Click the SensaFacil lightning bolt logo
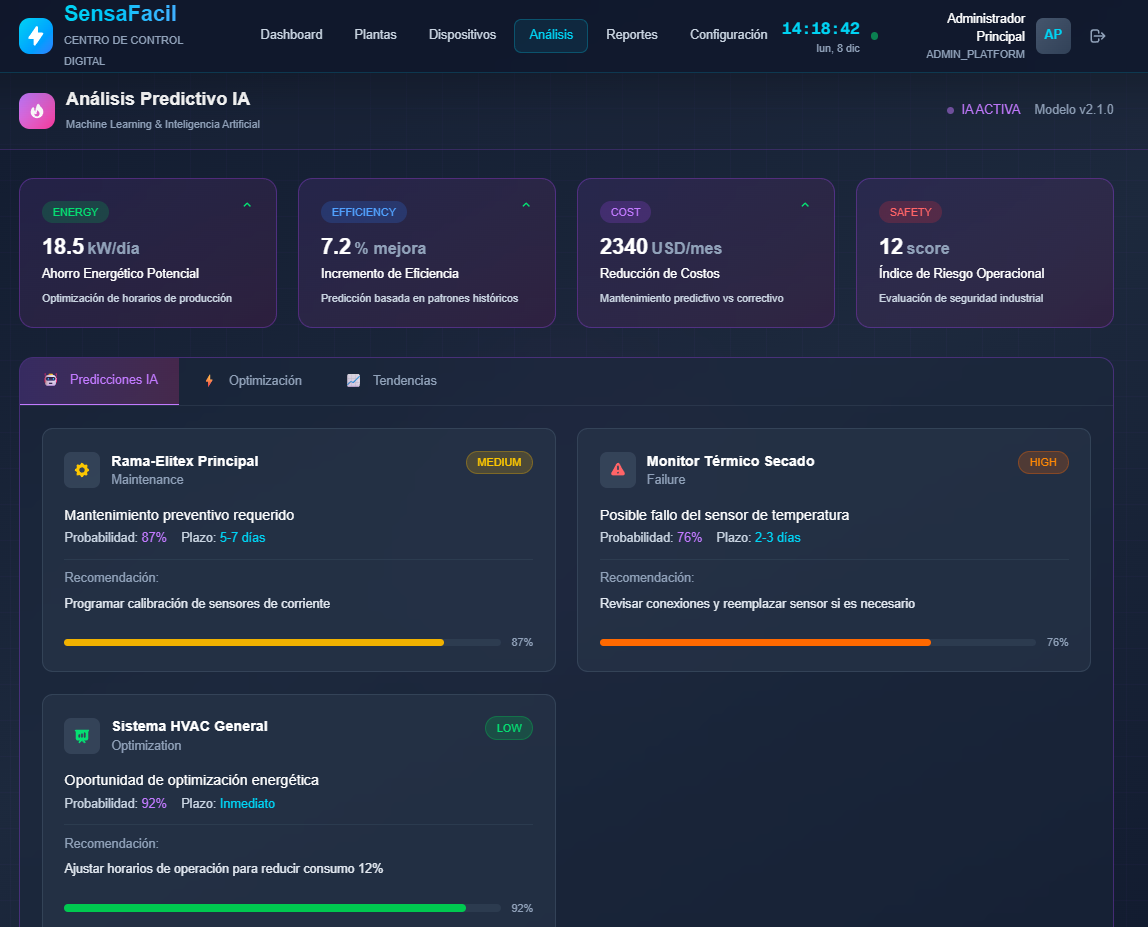Viewport: 1148px width, 927px height. point(35,35)
